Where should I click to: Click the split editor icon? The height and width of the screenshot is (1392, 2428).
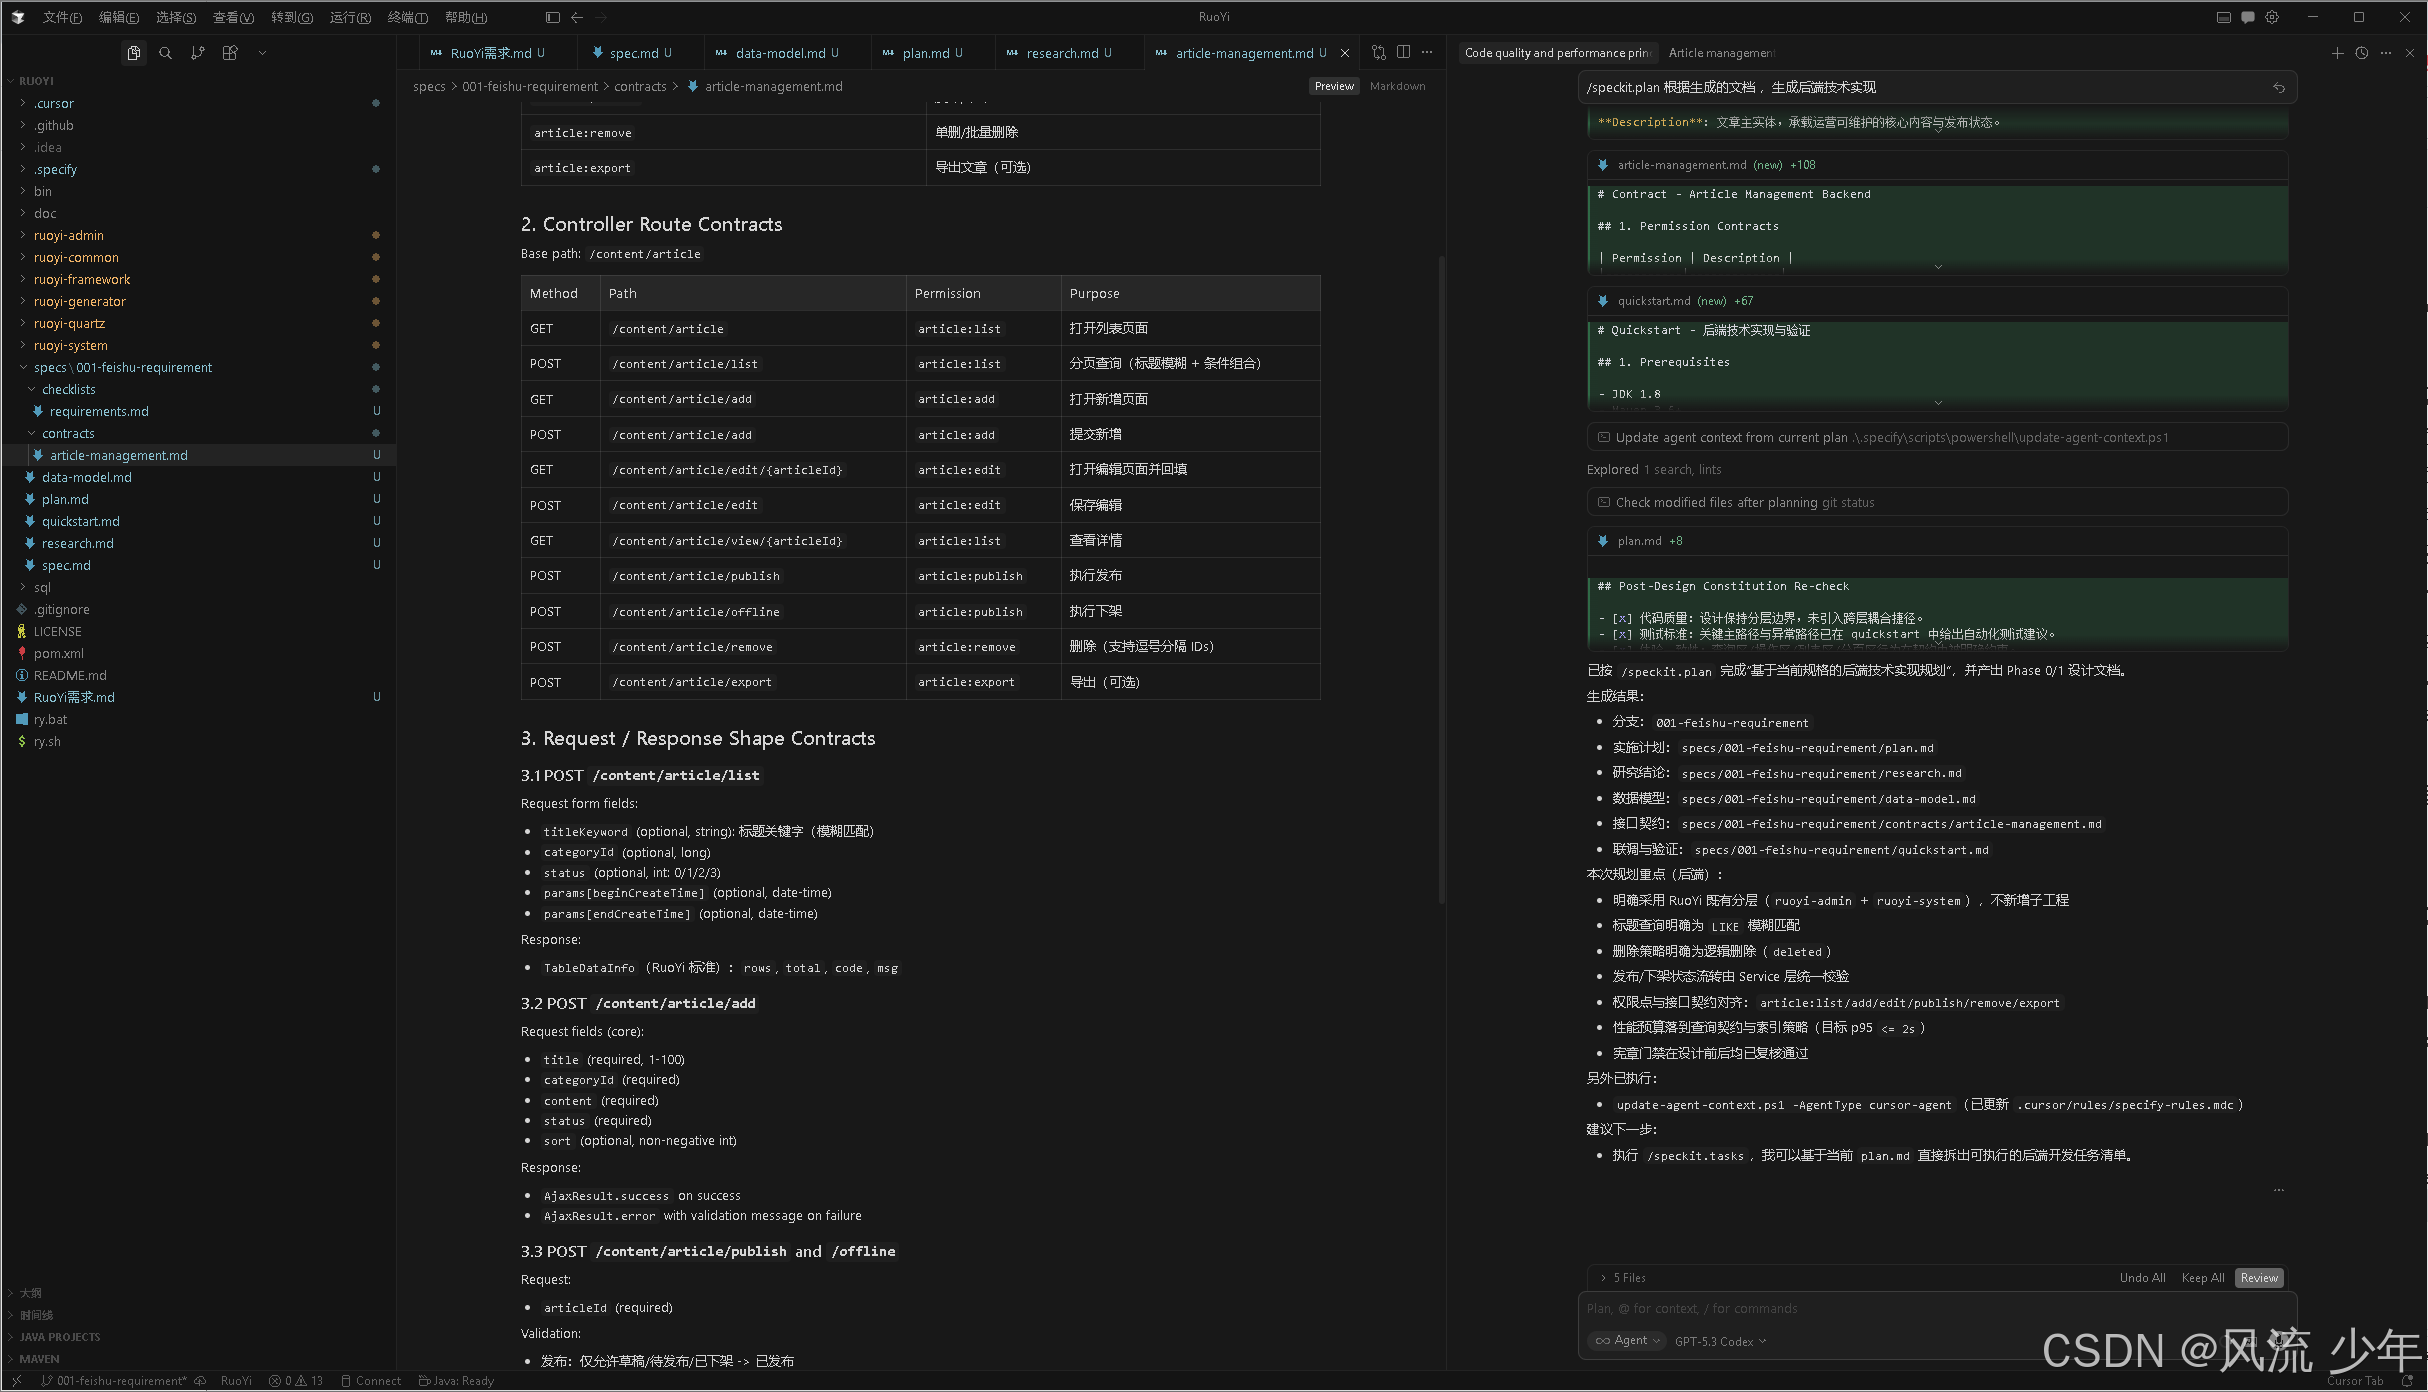(x=1403, y=52)
